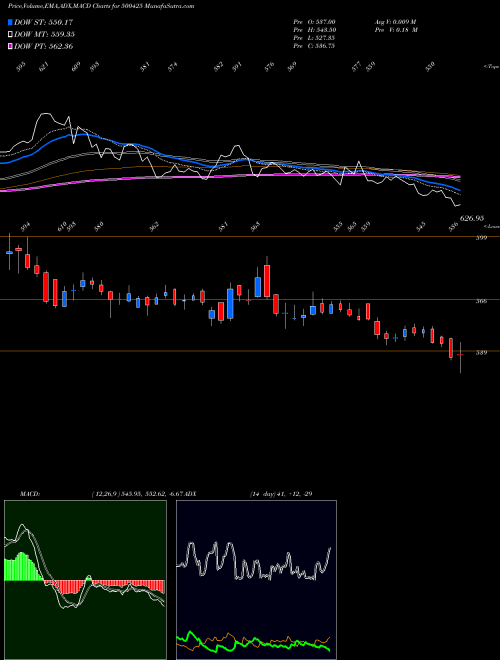Click the 545 label in the lows row

420,227
